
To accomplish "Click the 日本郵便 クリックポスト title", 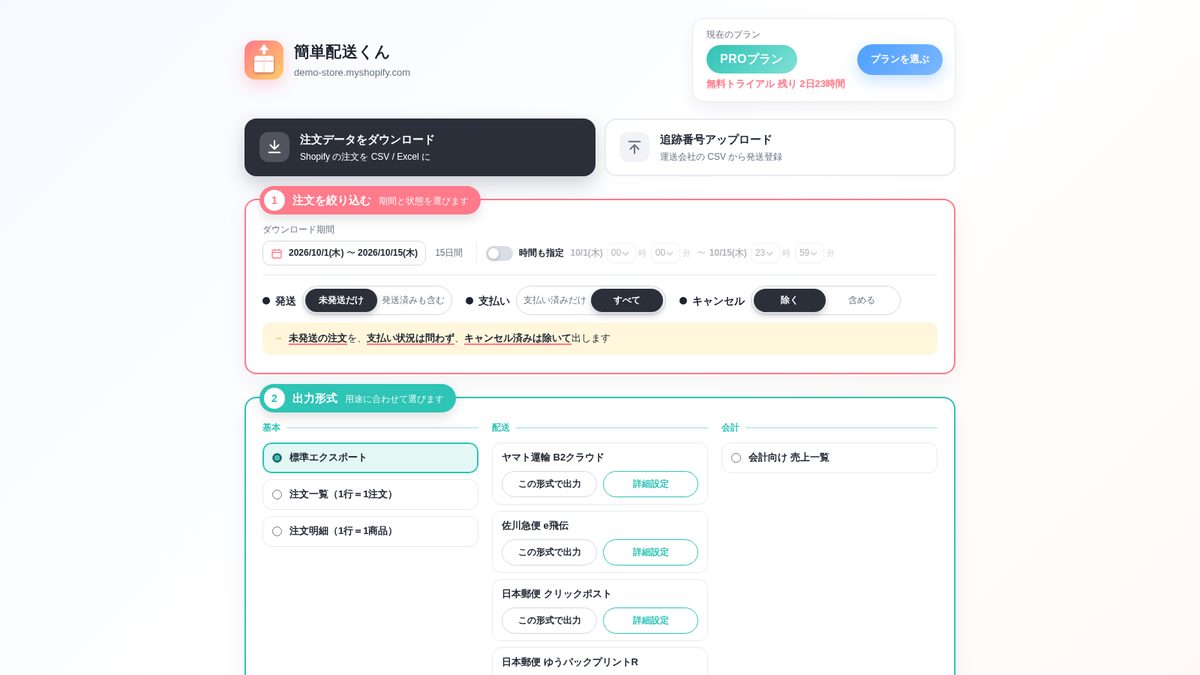I will (556, 593).
